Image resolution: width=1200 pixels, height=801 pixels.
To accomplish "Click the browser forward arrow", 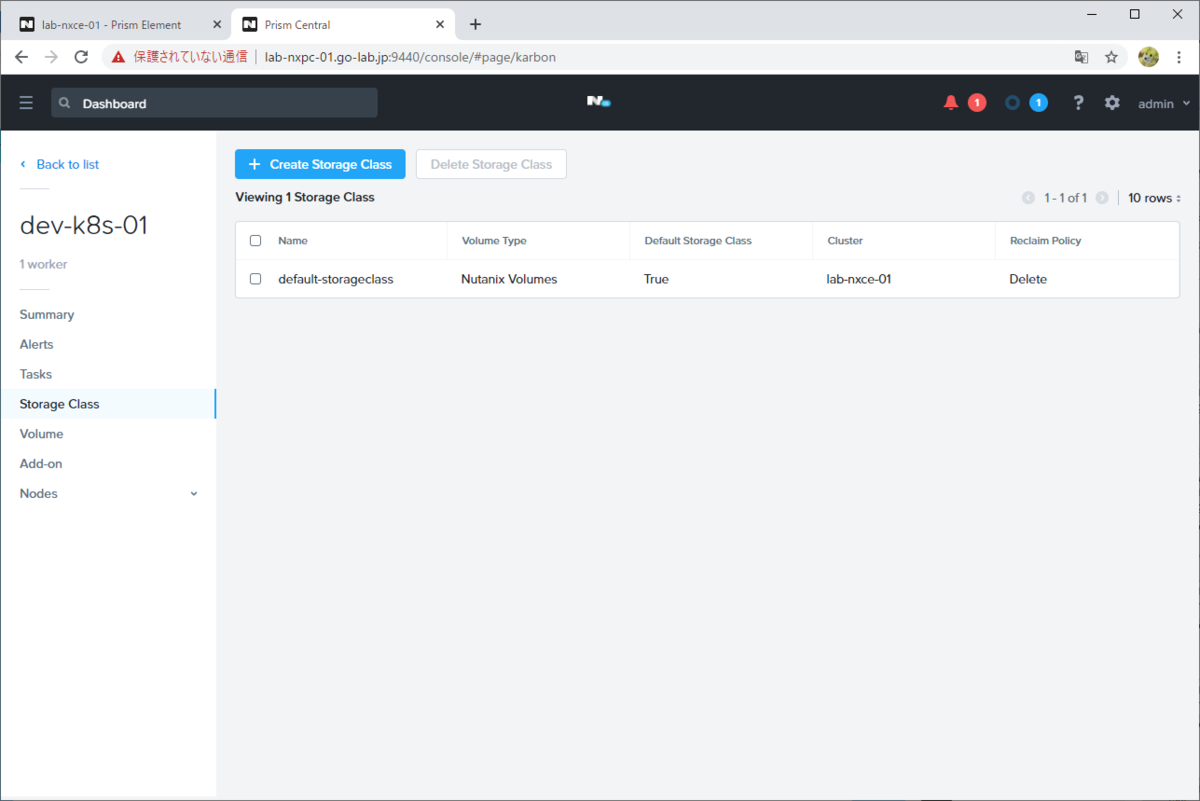I will tap(51, 57).
